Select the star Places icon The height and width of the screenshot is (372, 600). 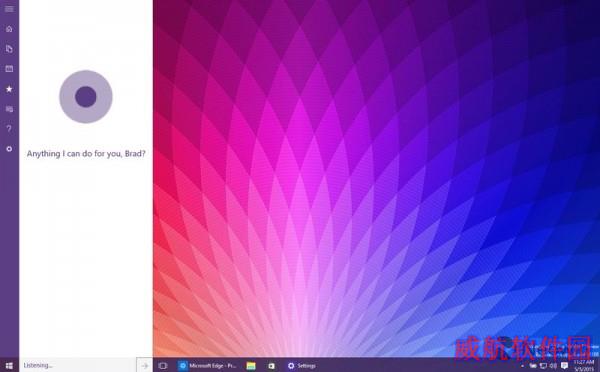click(9, 89)
